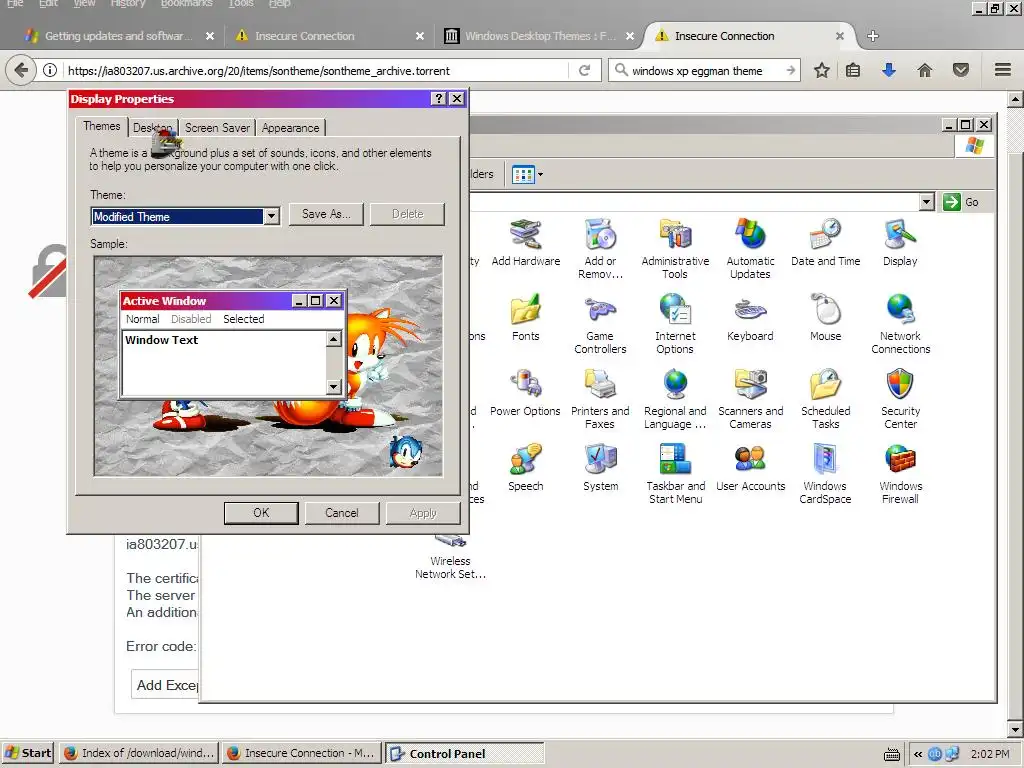The image size is (1024, 768).
Task: Open the Windows CardSpace icon
Action: pos(825,474)
